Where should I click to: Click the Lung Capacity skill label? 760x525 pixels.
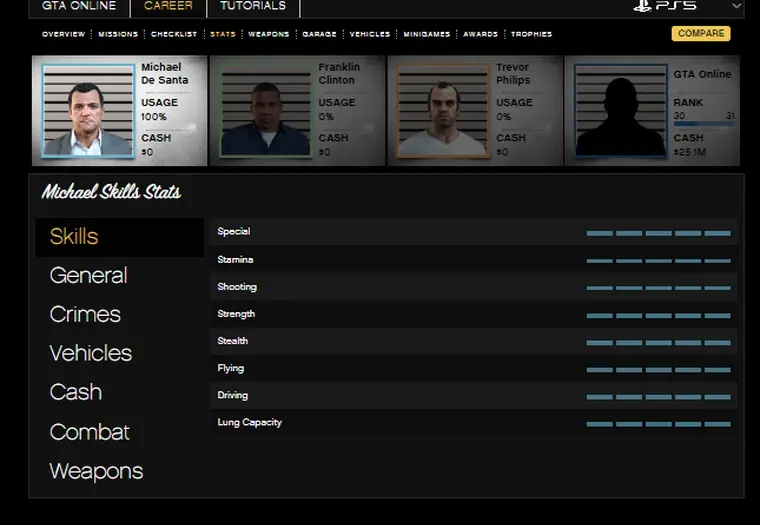[249, 422]
